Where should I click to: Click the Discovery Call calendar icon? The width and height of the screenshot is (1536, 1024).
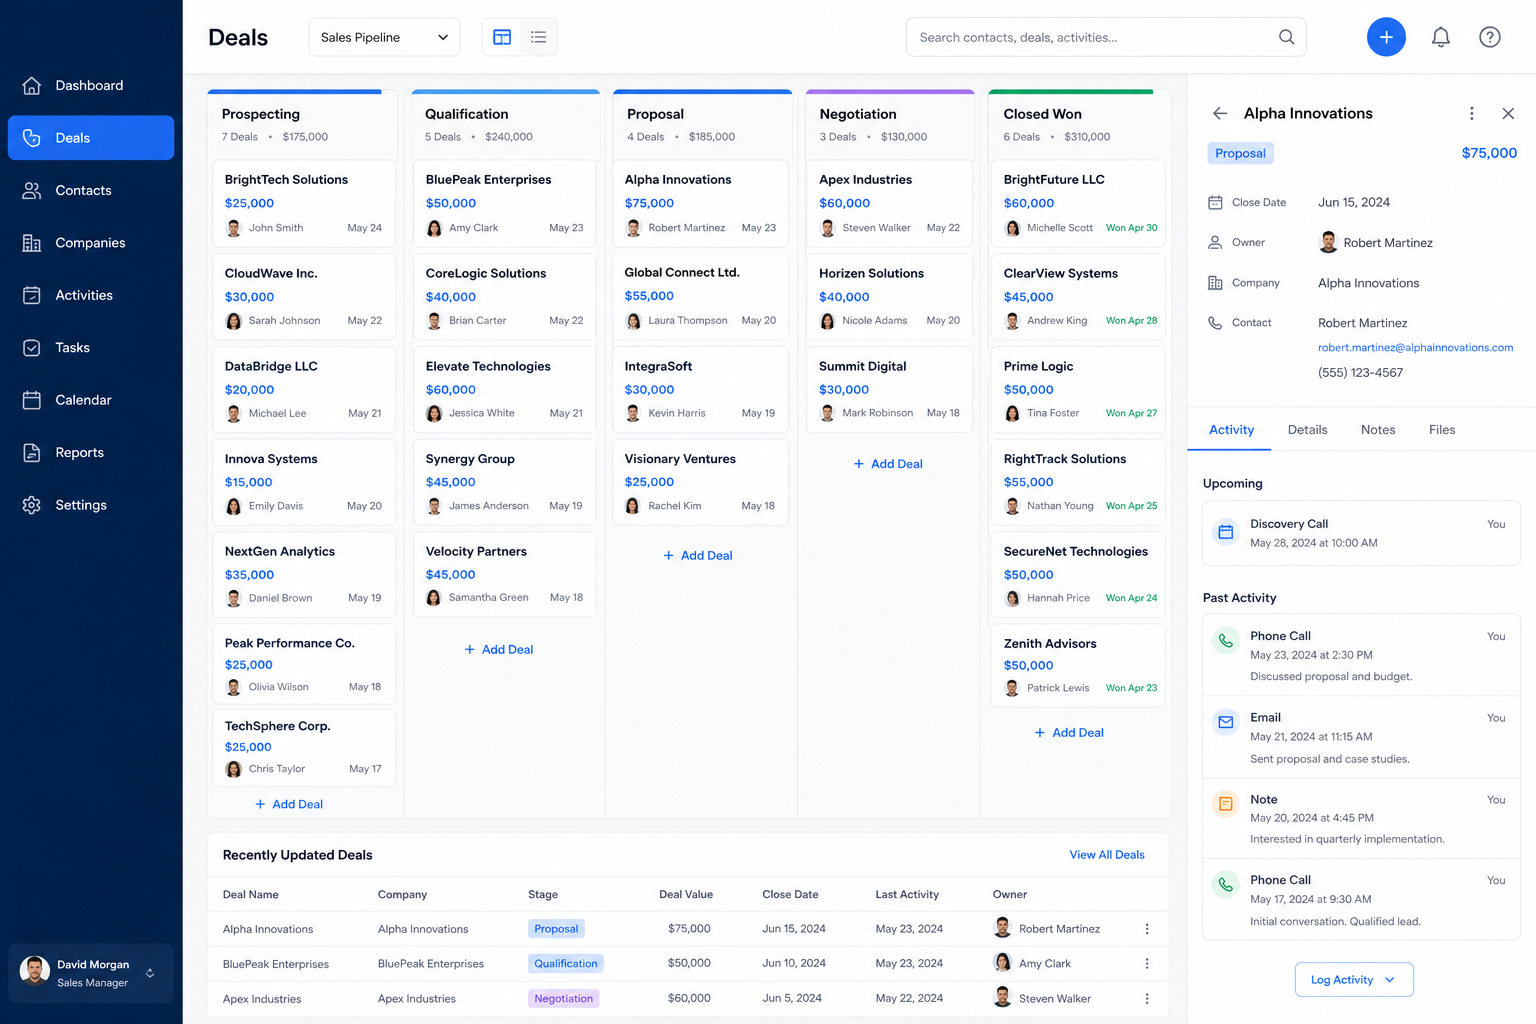(1226, 532)
